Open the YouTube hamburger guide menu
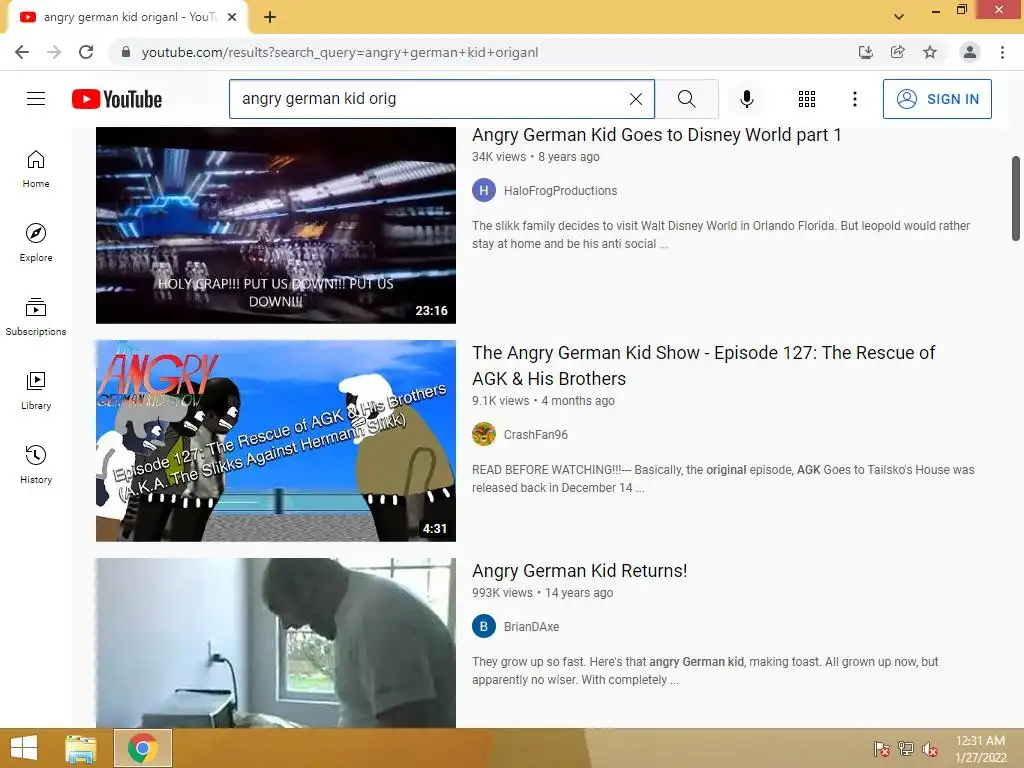This screenshot has width=1024, height=768. [36, 99]
